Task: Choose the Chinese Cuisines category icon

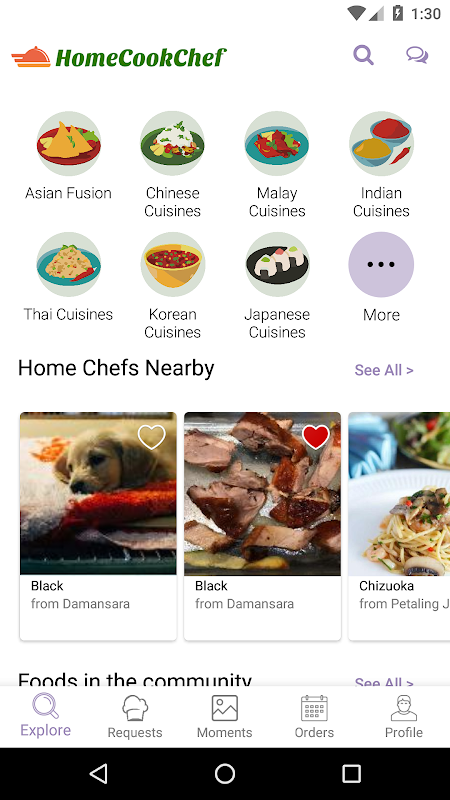Action: (x=172, y=143)
